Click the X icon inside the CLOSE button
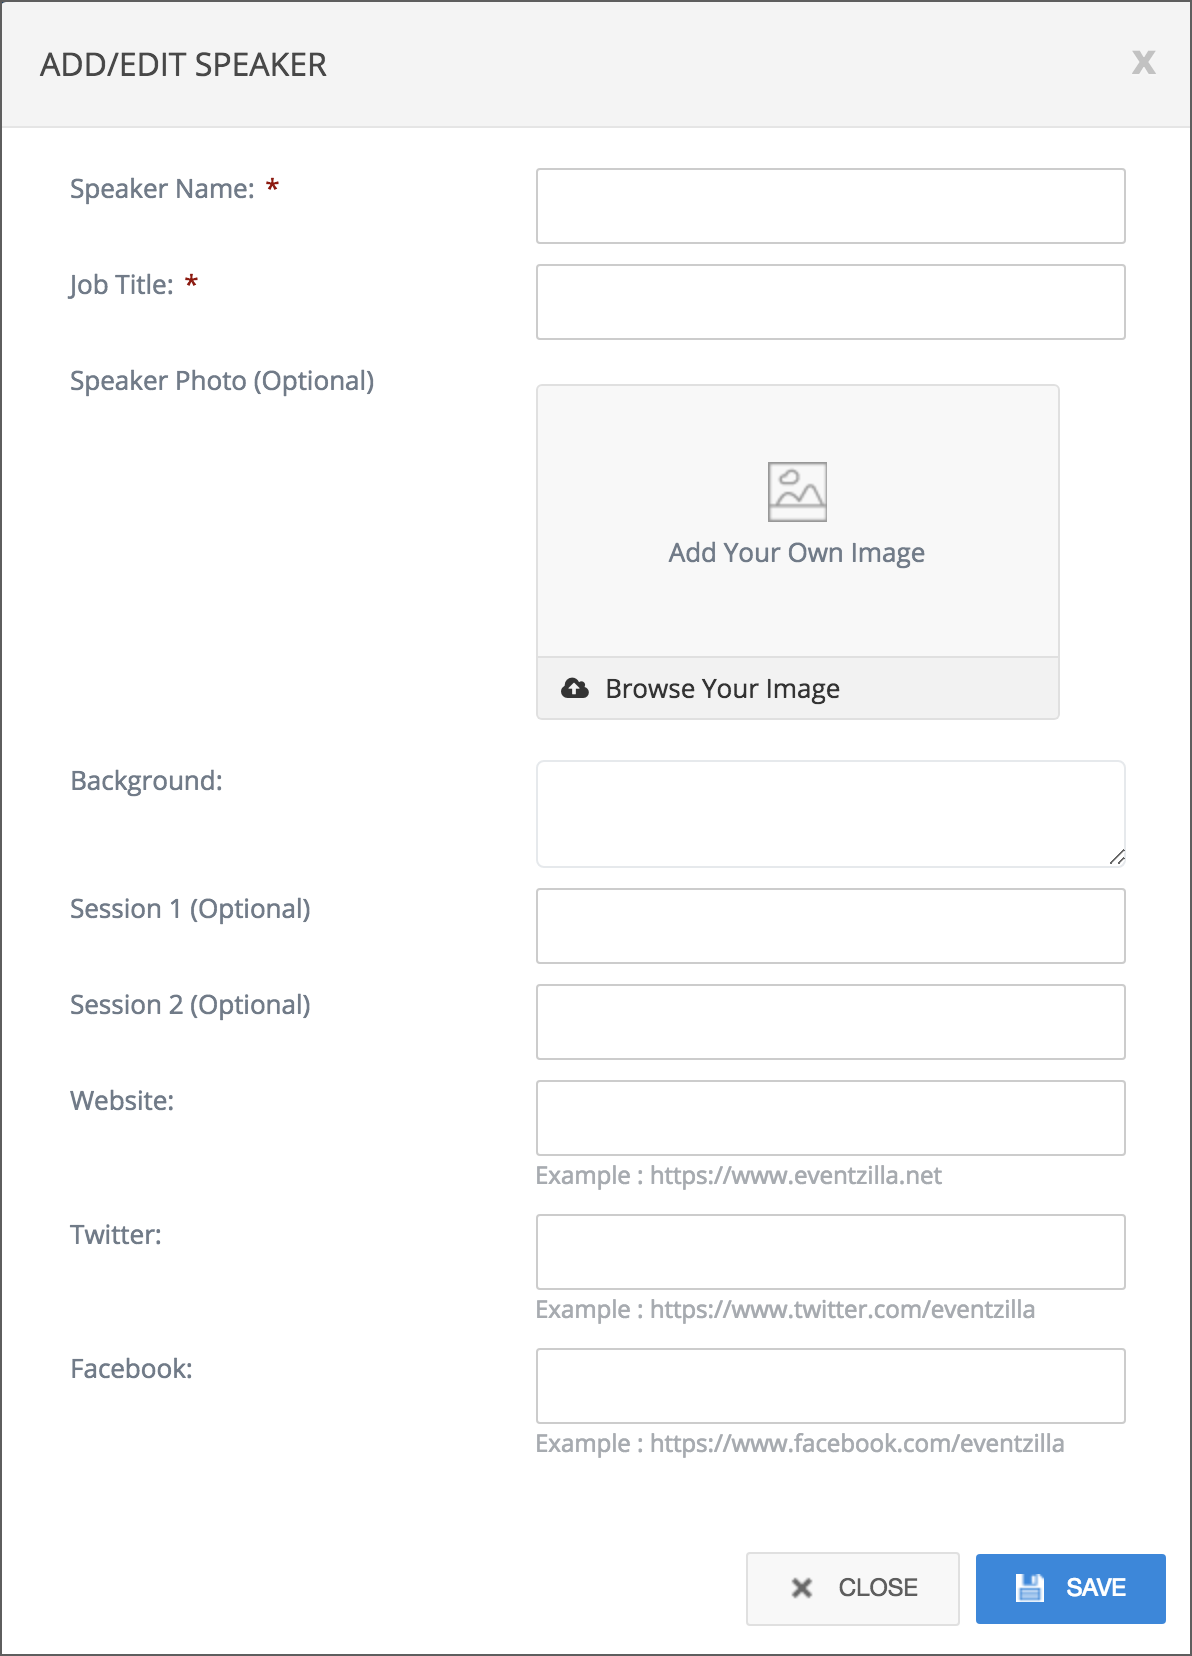Viewport: 1192px width, 1656px height. [802, 1588]
